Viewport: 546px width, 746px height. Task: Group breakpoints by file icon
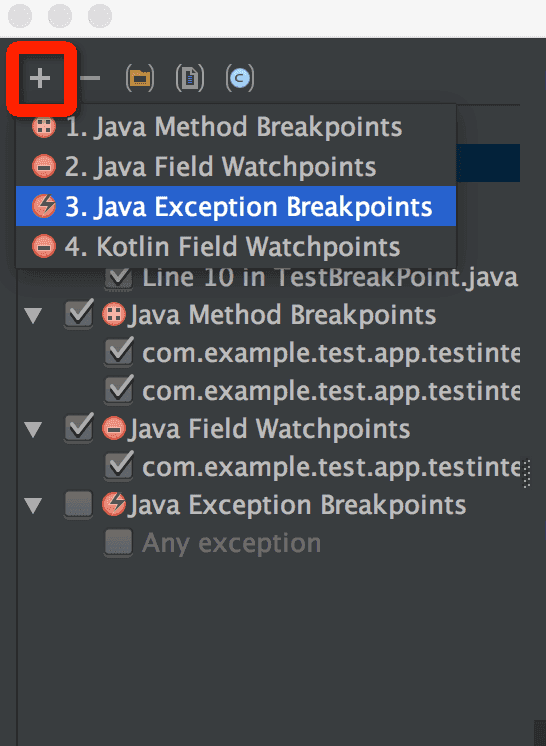click(190, 79)
